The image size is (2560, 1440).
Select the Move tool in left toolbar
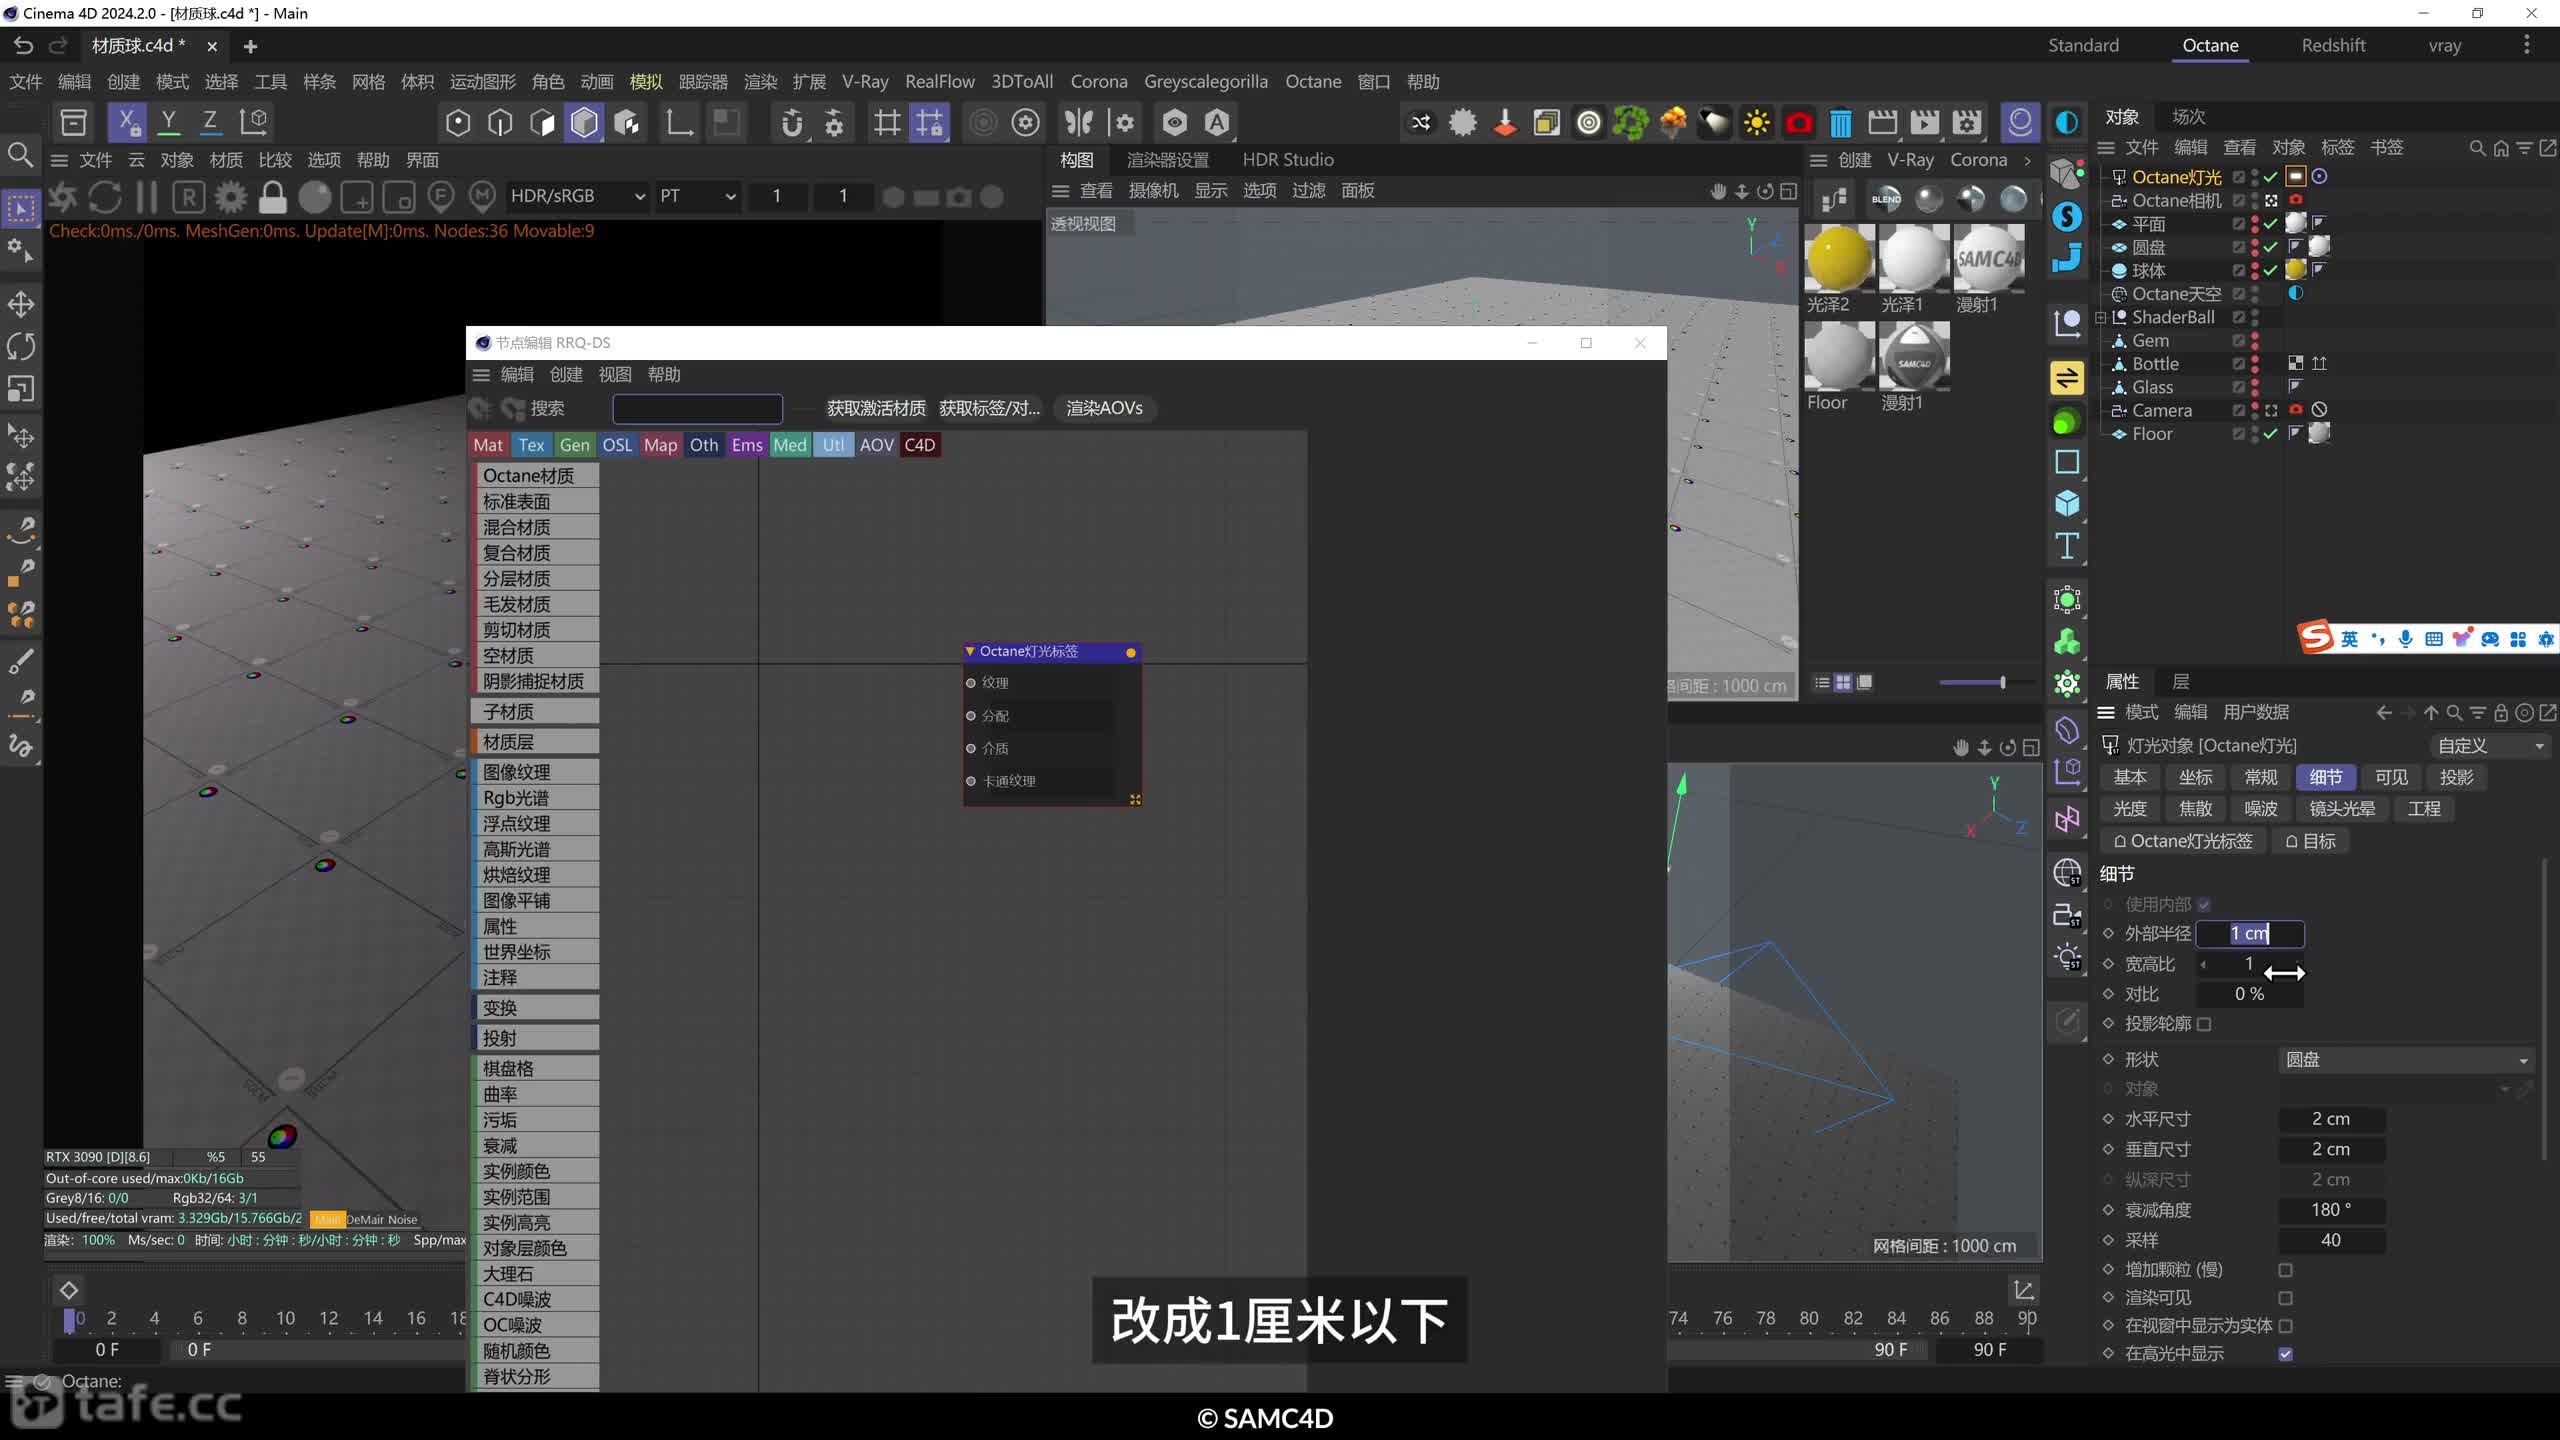coord(21,304)
